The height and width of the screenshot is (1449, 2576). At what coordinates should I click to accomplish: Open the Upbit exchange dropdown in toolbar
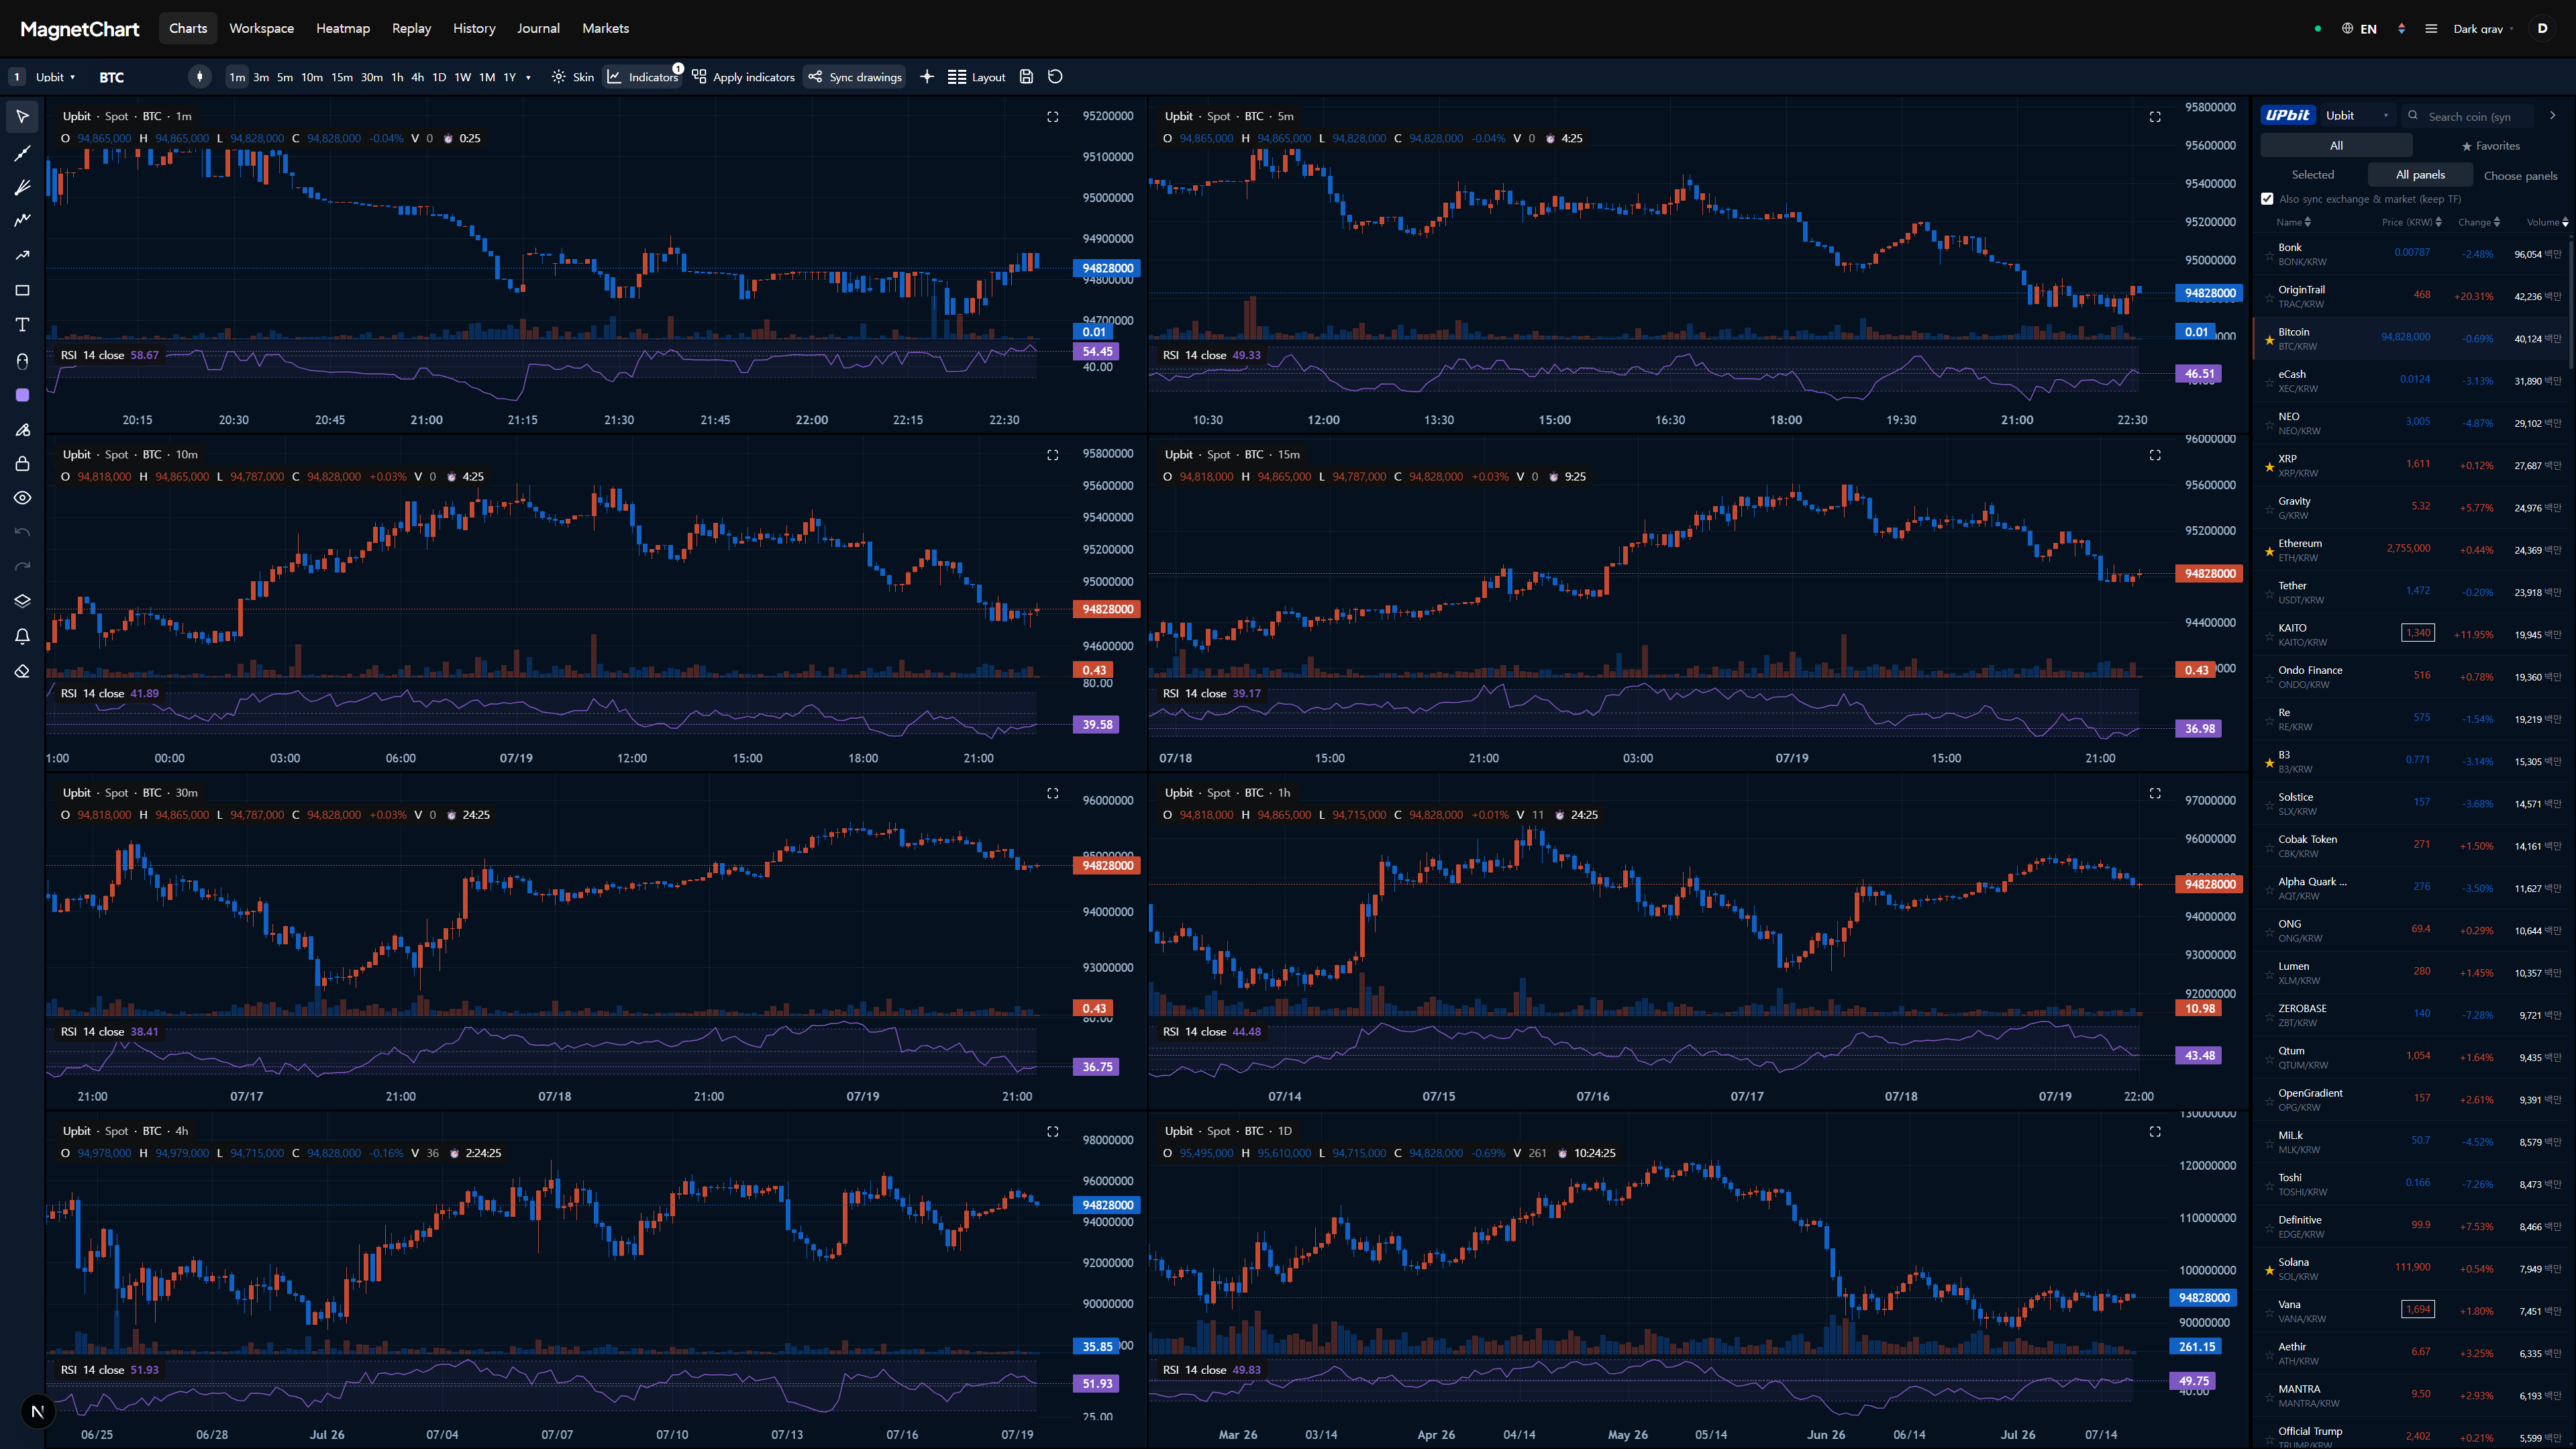pos(55,77)
